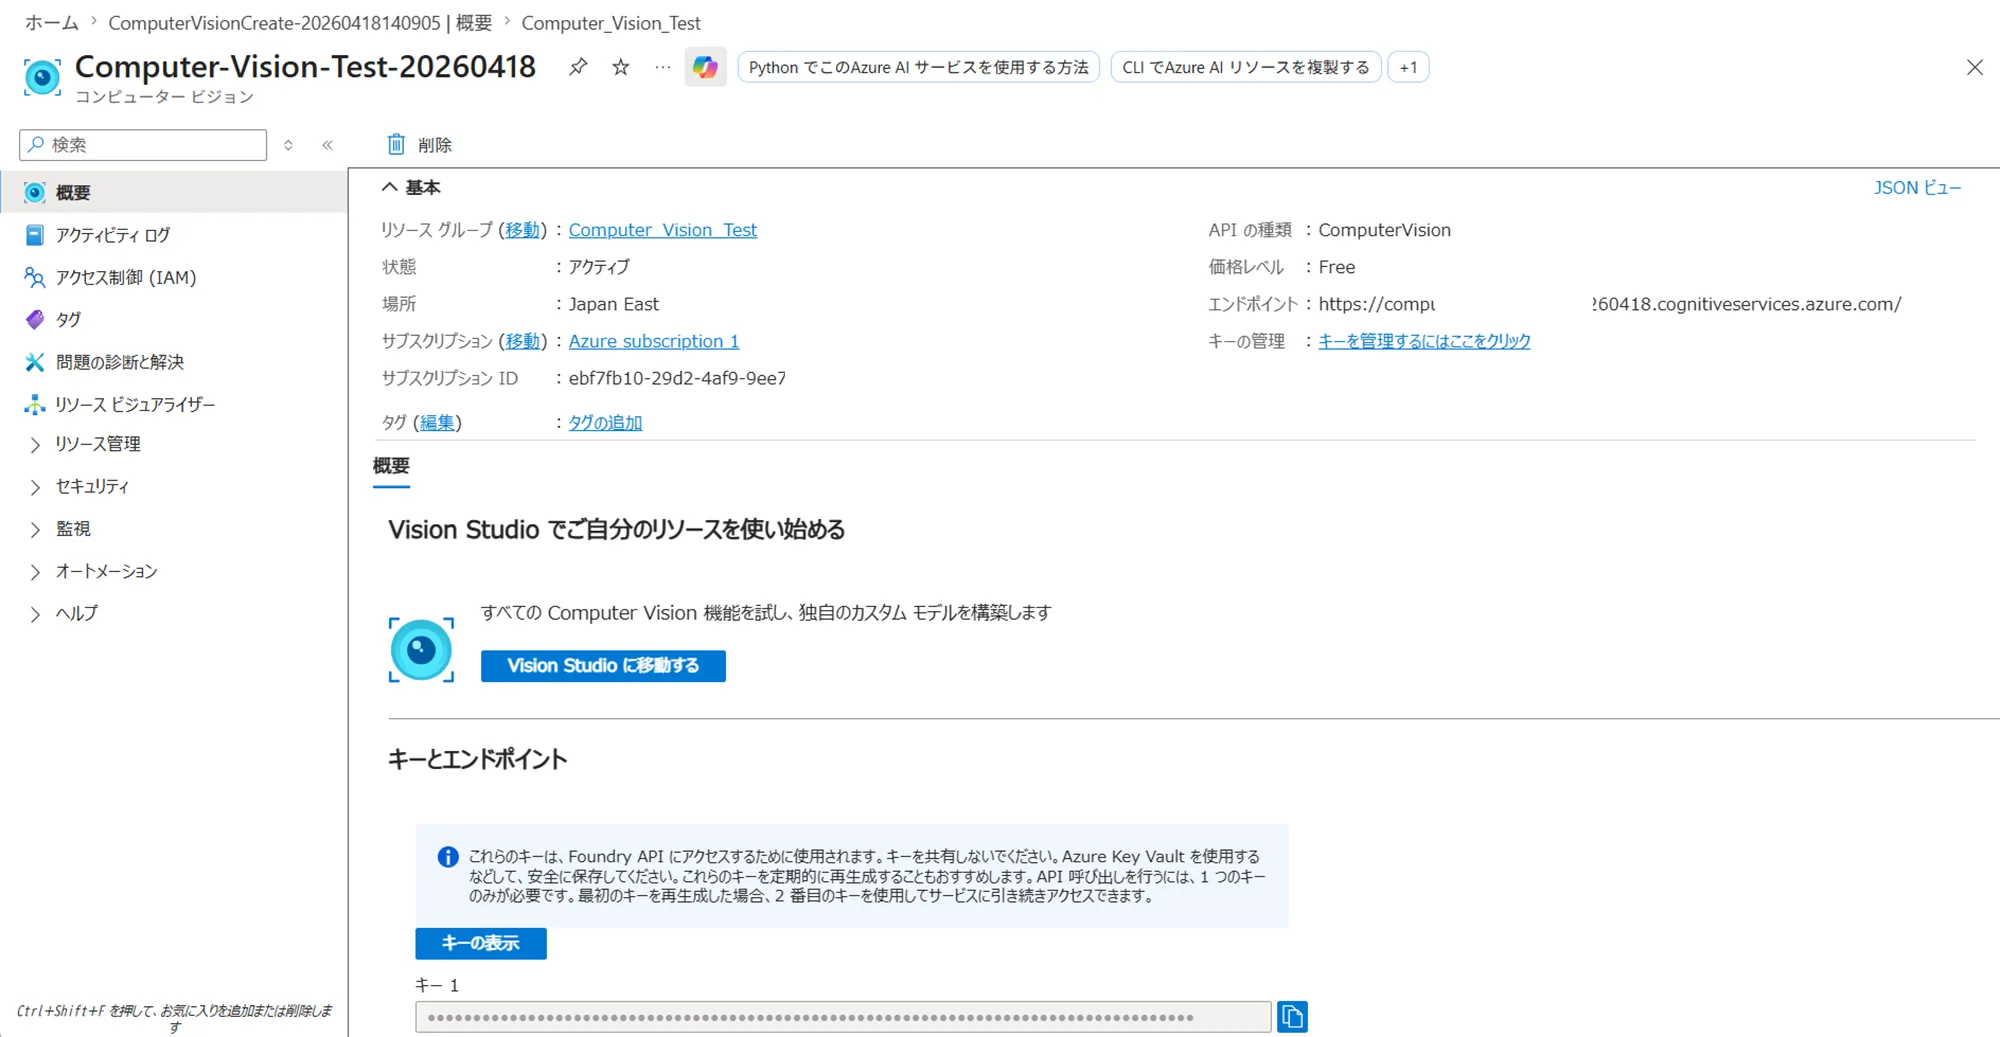Click the Vision Studio eye logo
Viewport: 2000px width, 1037px height.
pos(421,650)
